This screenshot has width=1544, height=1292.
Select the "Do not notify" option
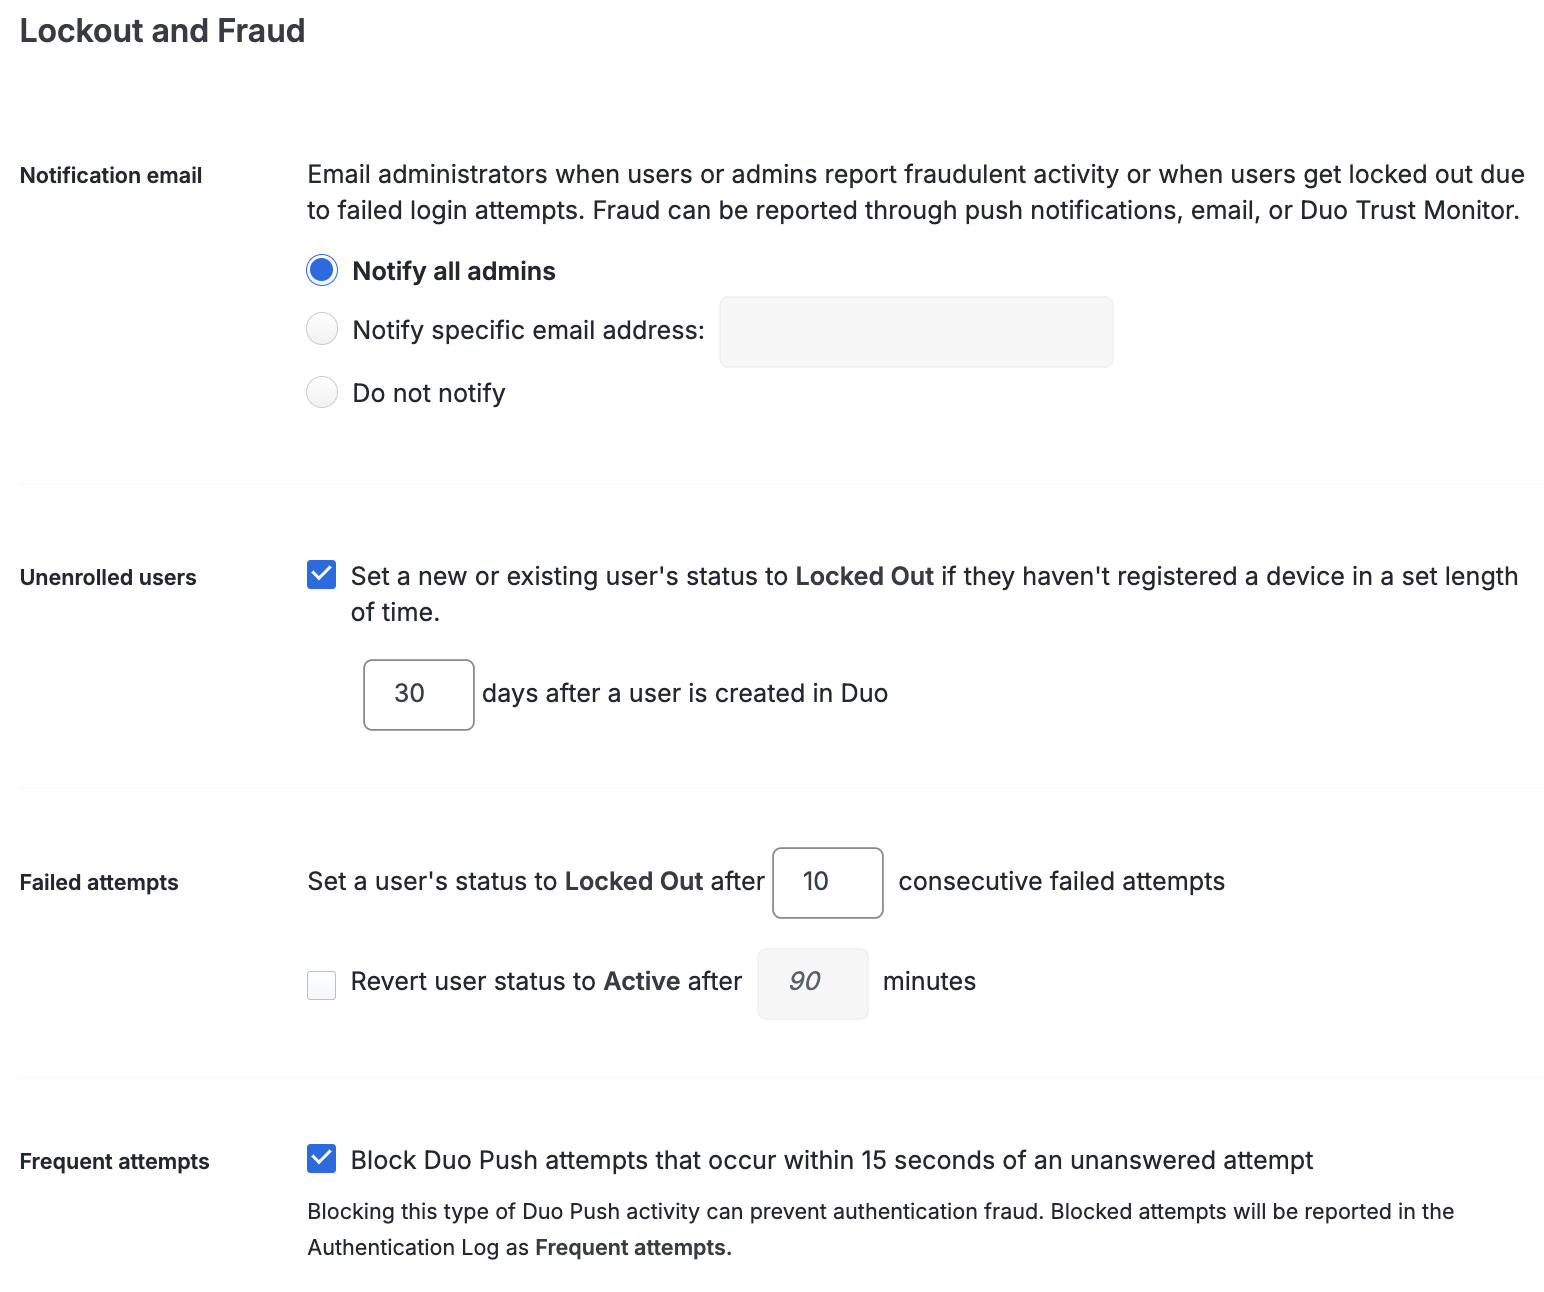tap(321, 392)
